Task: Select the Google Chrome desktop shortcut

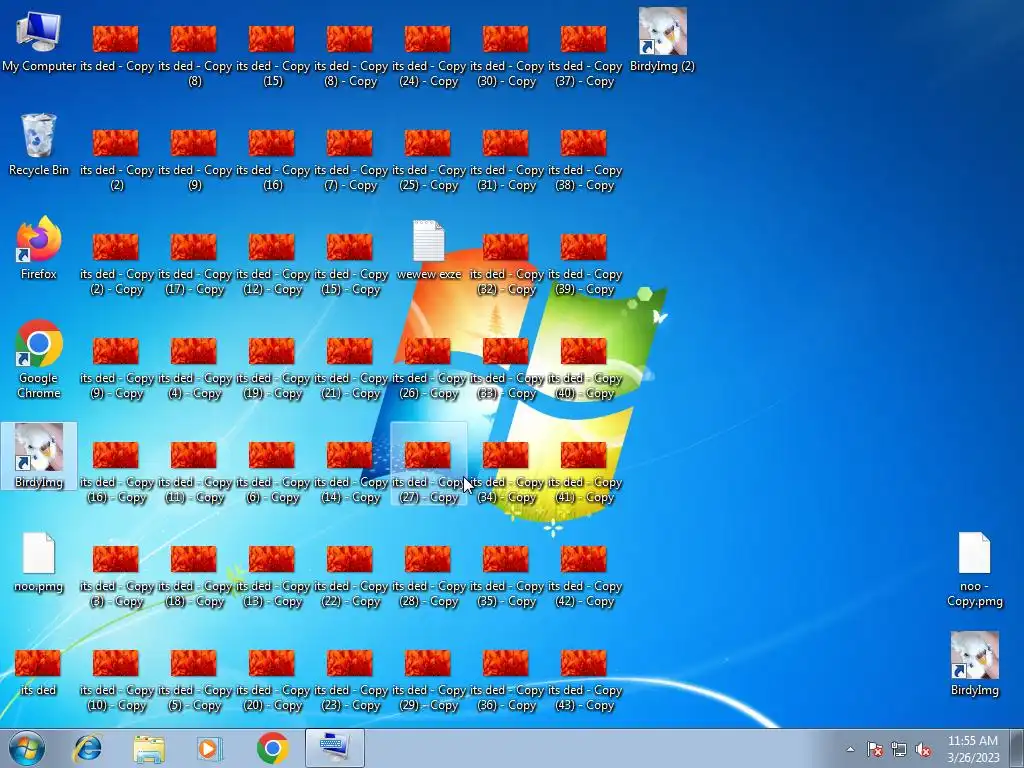Action: [x=39, y=359]
